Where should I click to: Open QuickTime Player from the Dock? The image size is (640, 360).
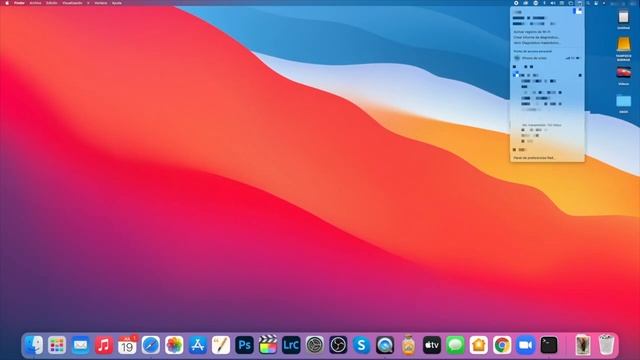[x=385, y=345]
